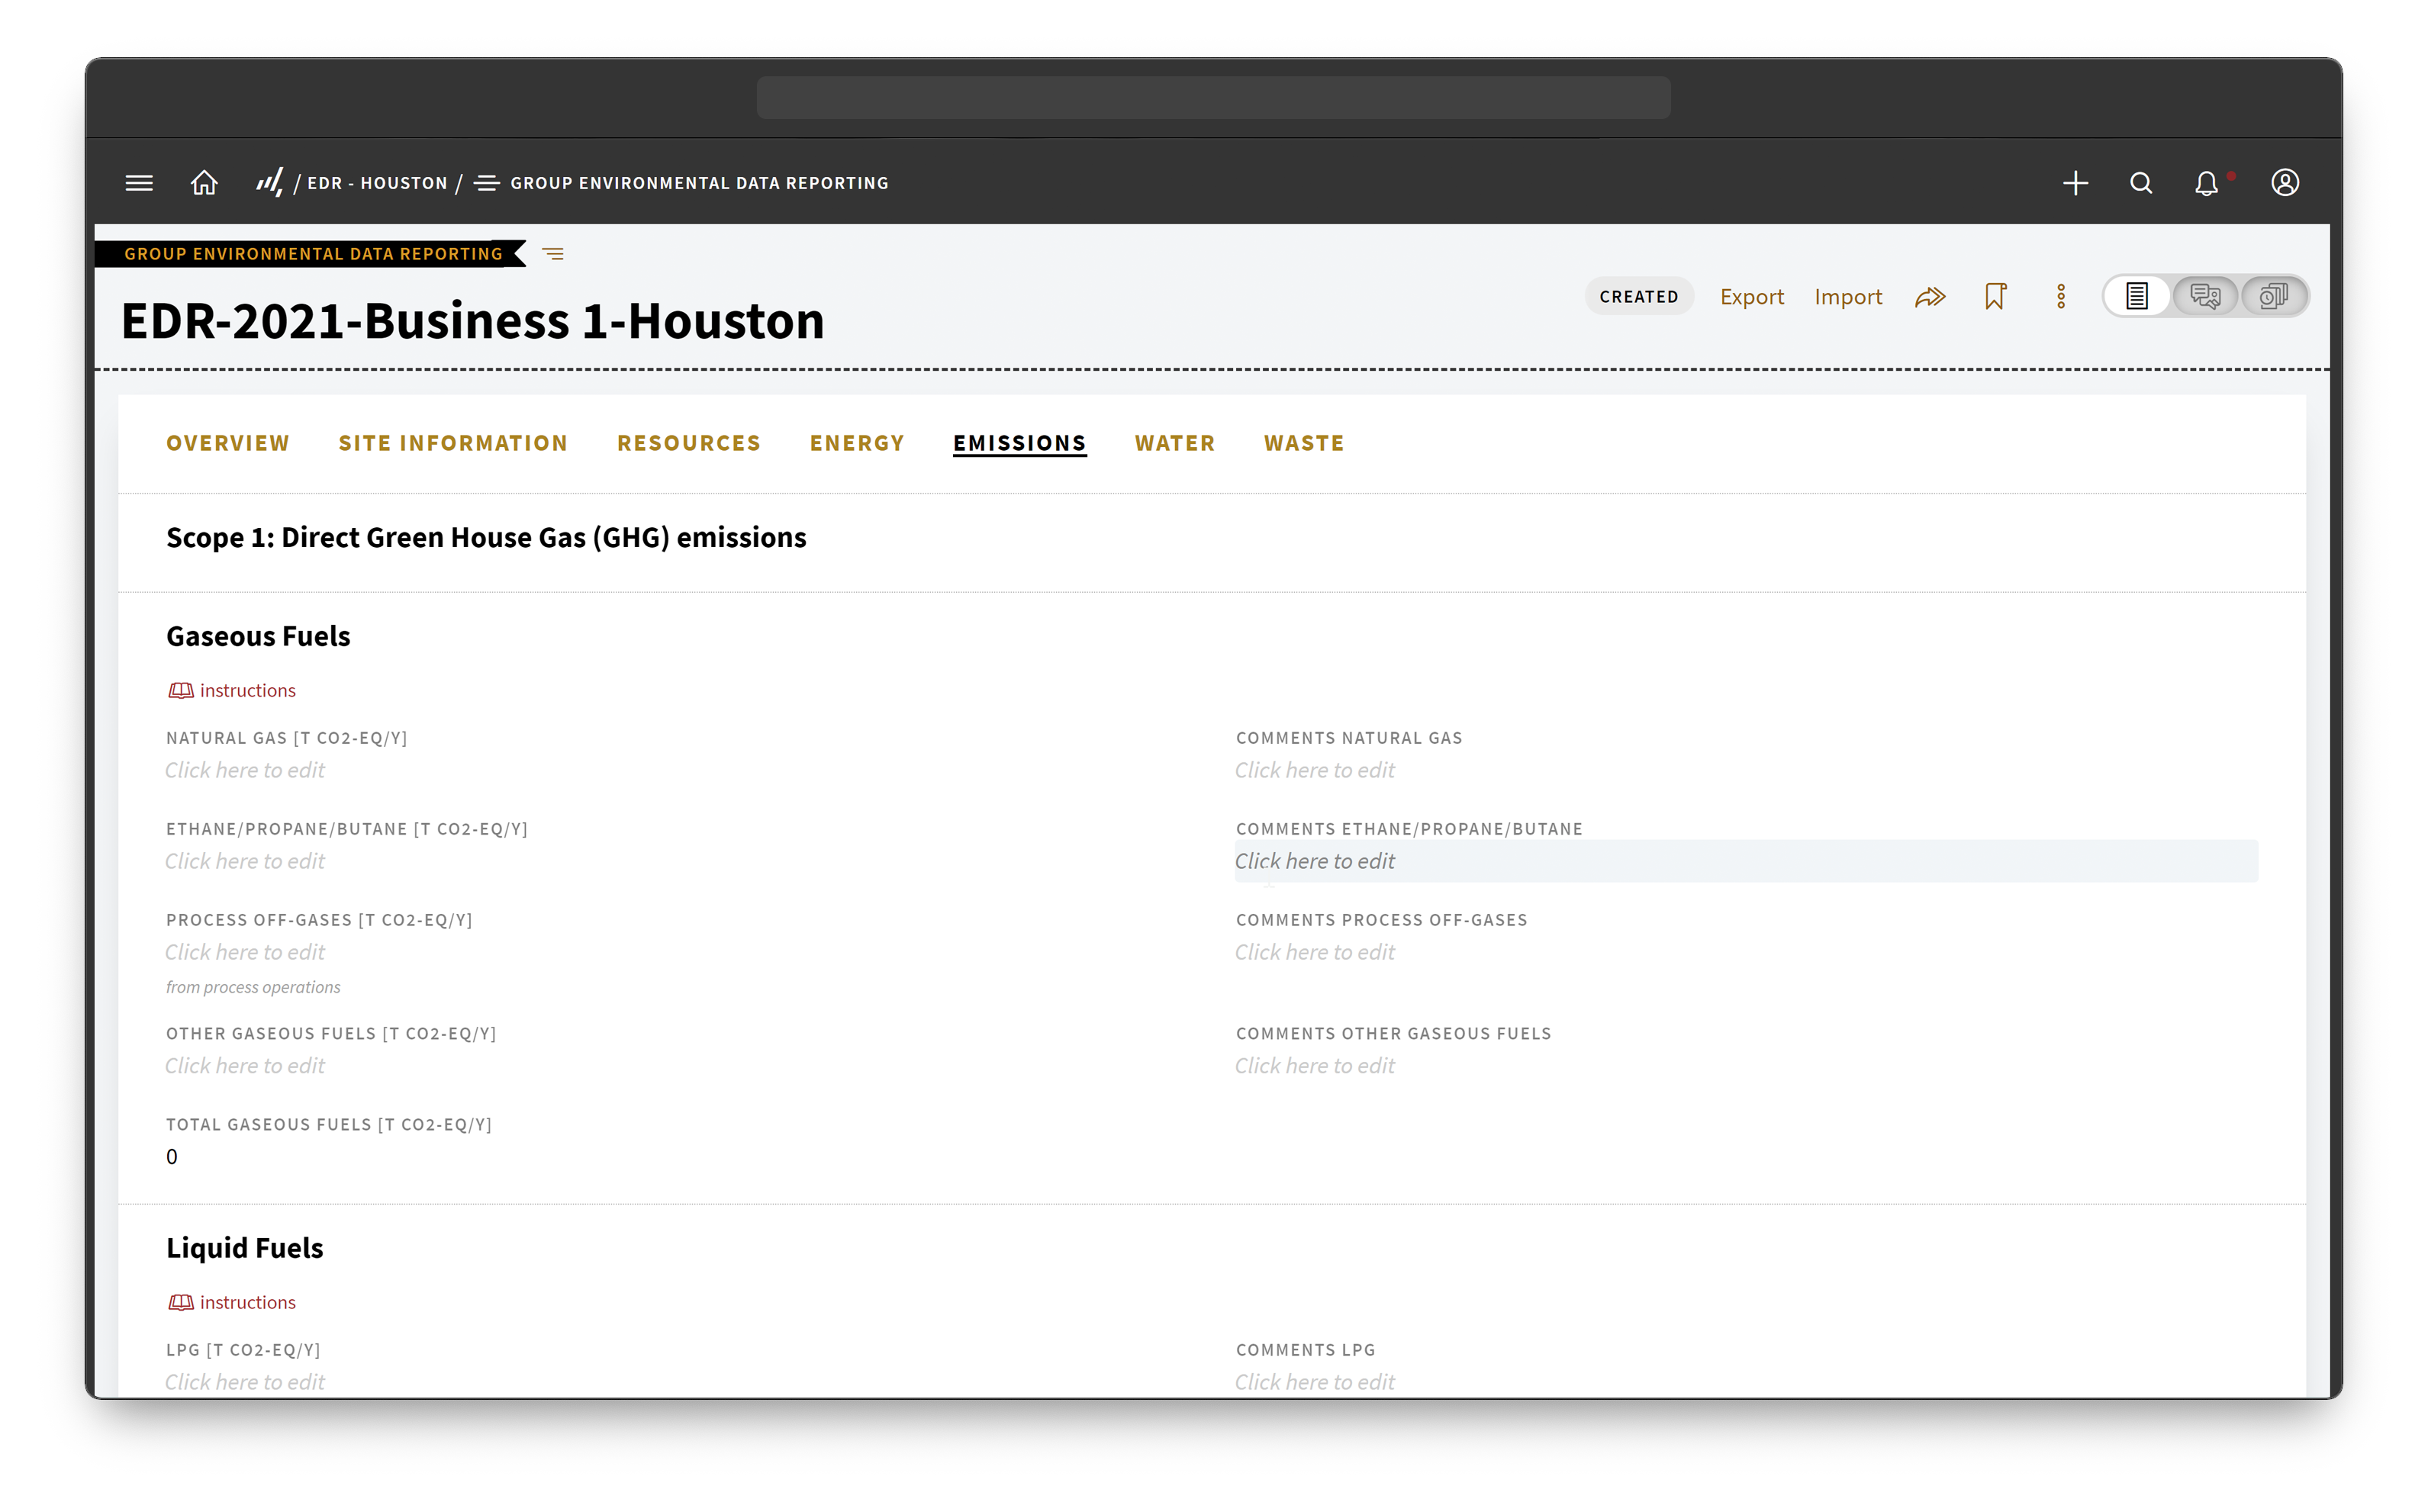The height and width of the screenshot is (1512, 2428).
Task: Share the report via the forward arrow icon
Action: [1930, 296]
